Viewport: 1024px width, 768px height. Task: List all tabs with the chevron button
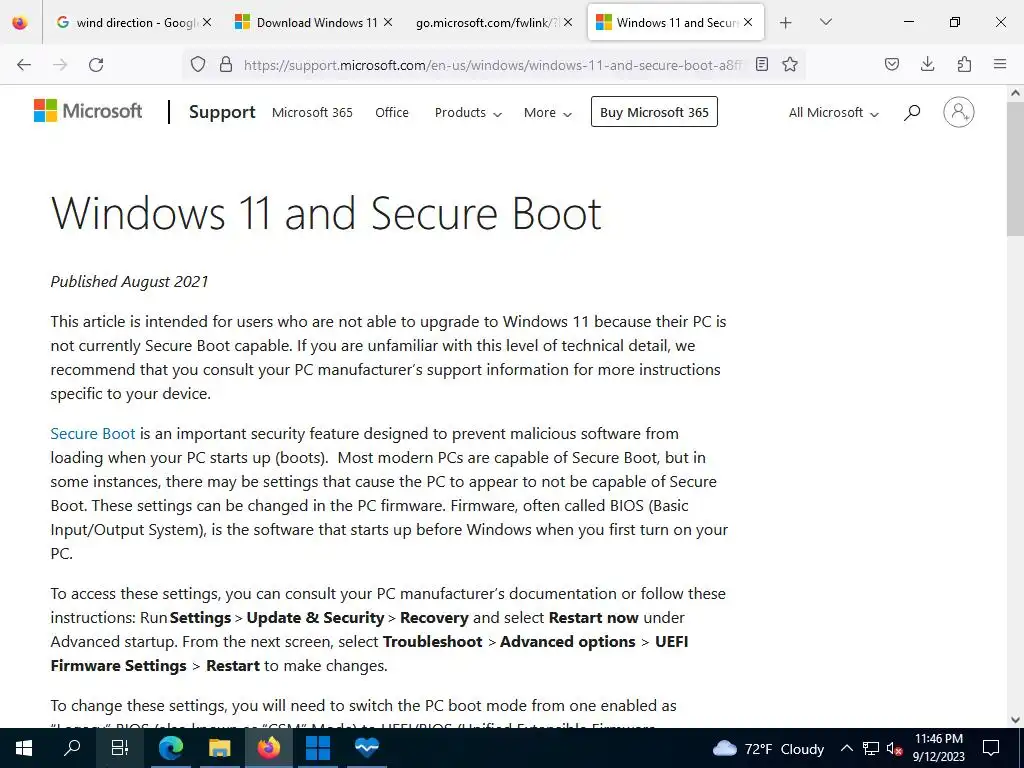825,22
